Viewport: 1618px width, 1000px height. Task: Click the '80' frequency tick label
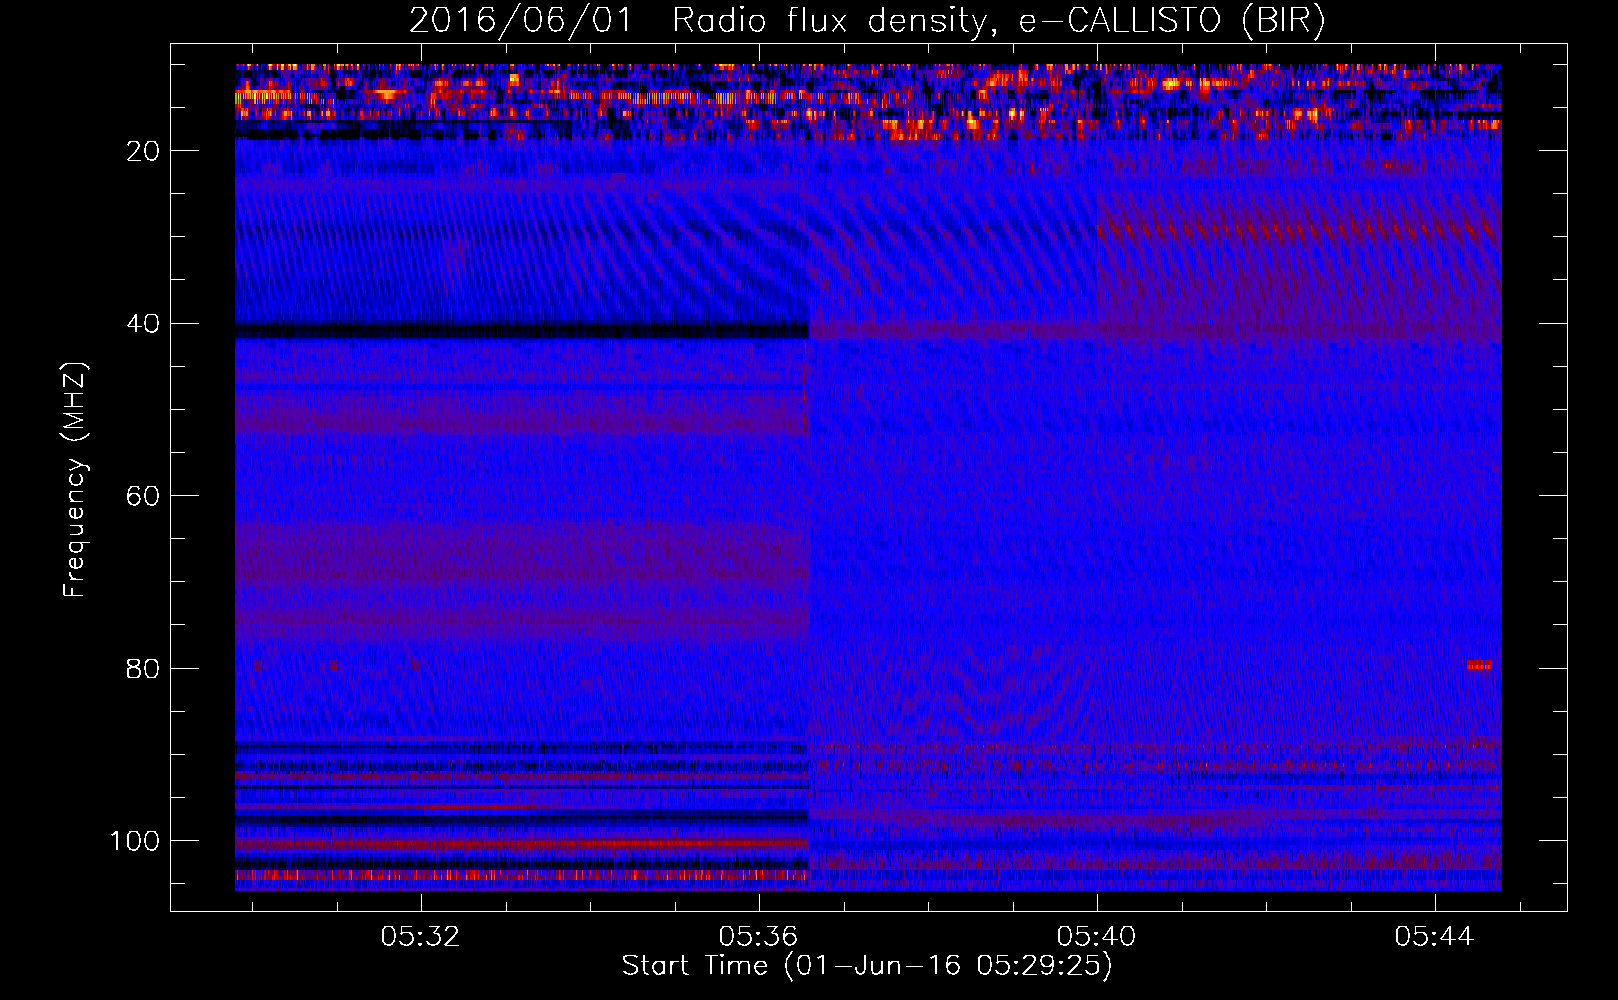[x=144, y=668]
